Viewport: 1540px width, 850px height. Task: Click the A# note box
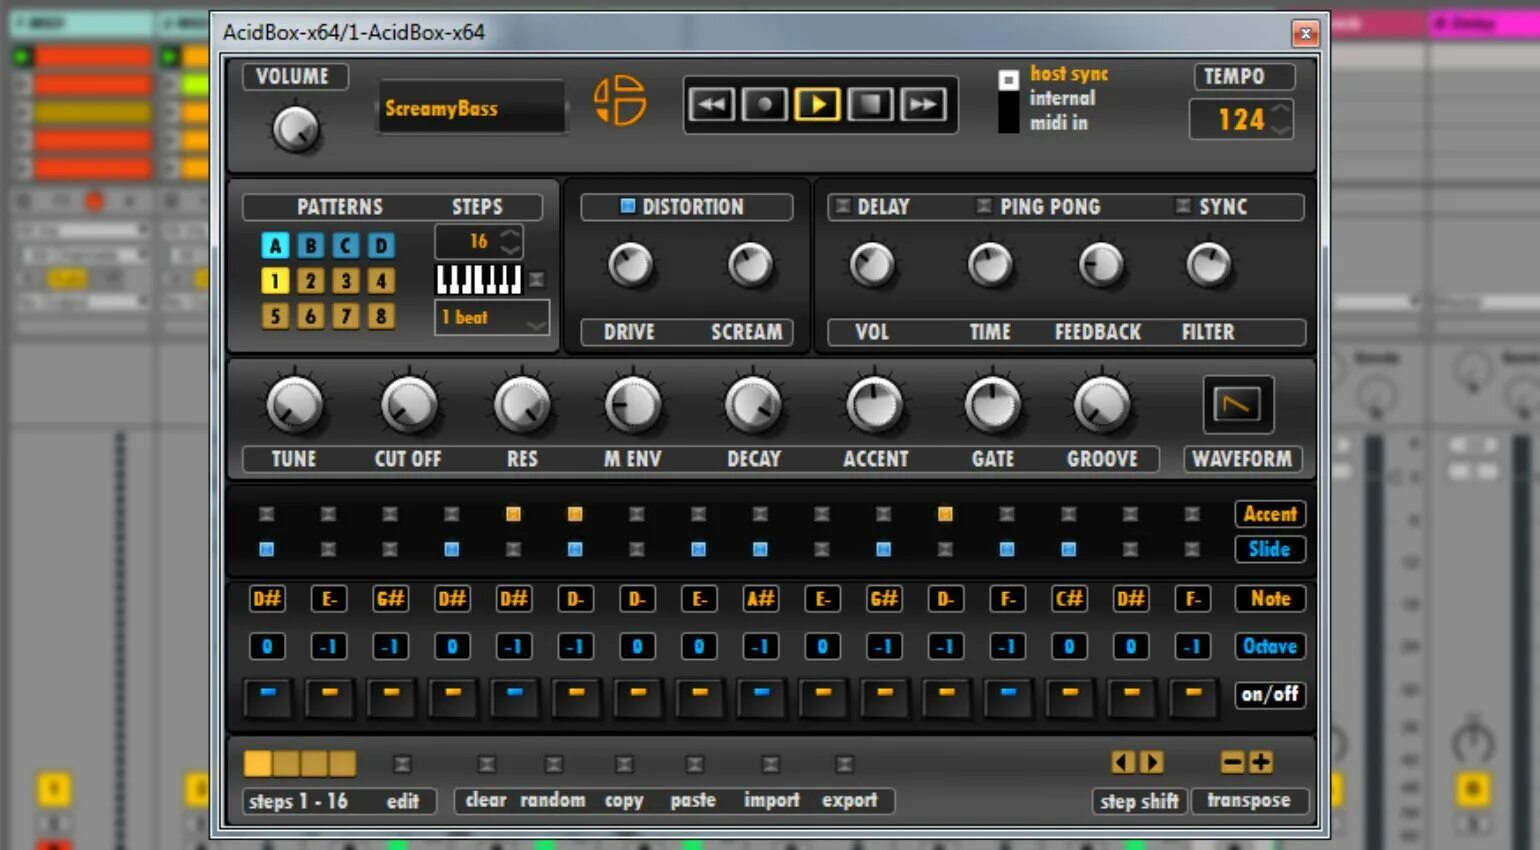click(x=760, y=599)
